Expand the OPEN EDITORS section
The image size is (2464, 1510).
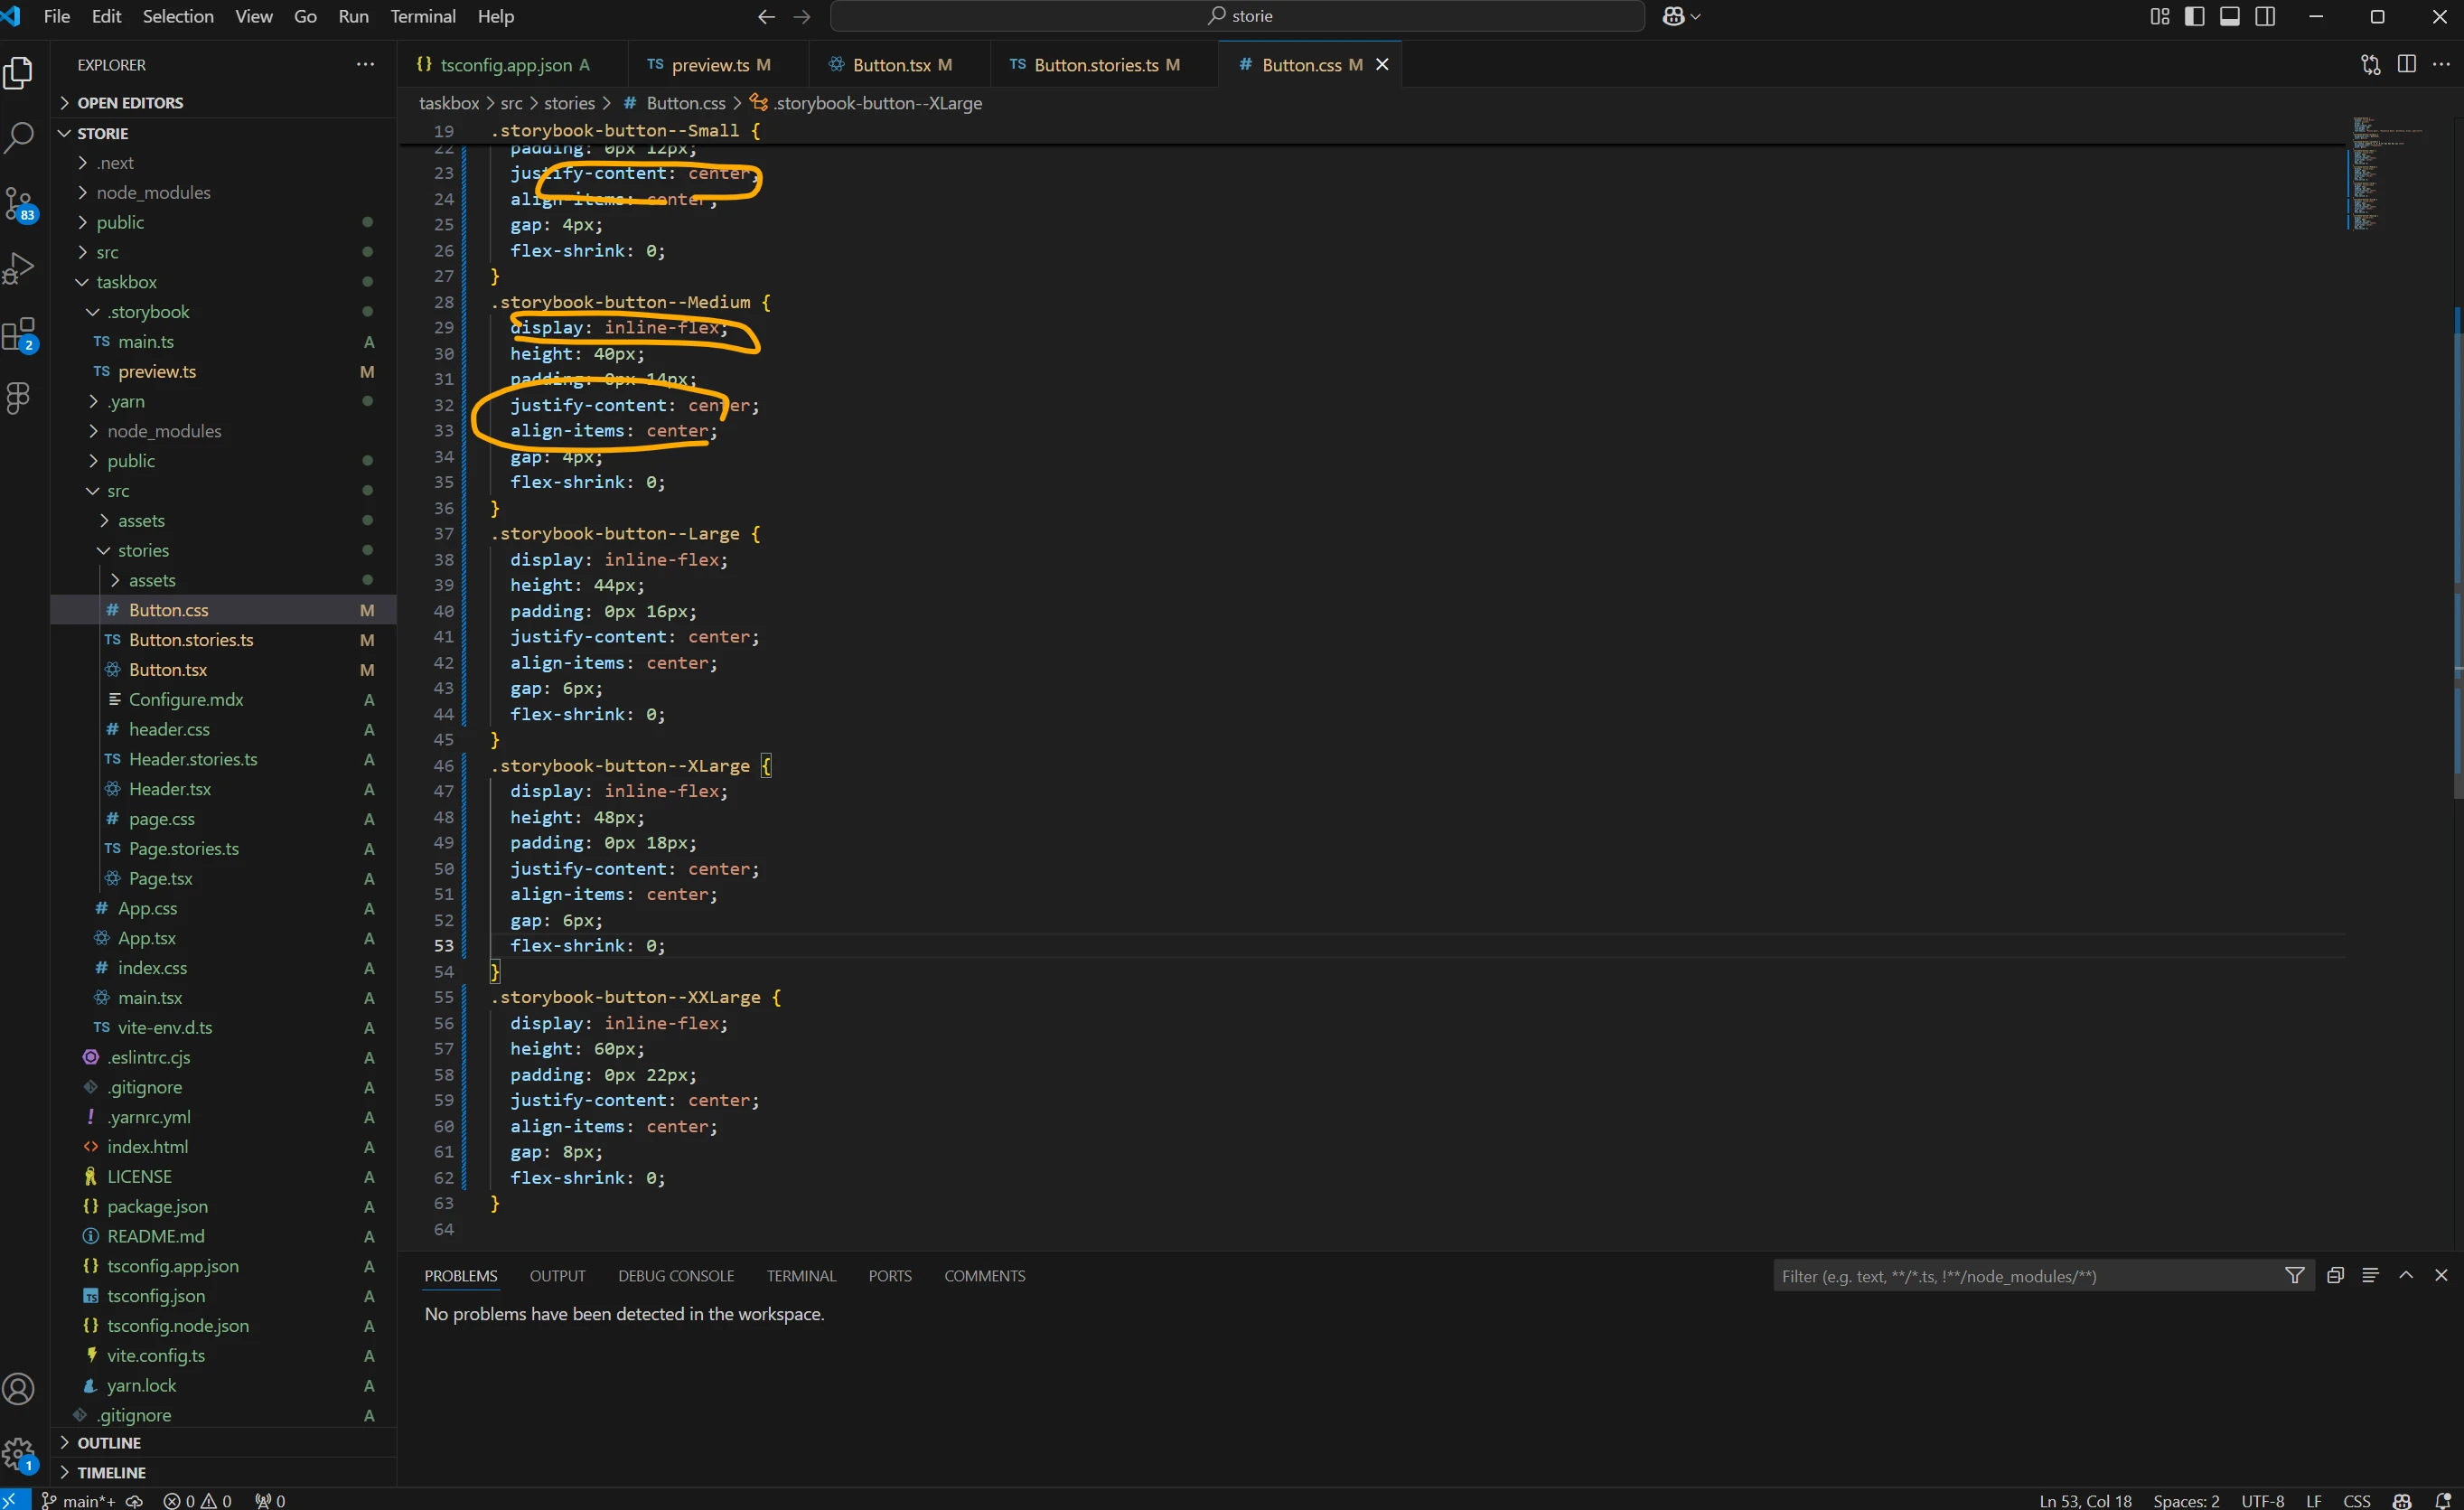point(224,102)
